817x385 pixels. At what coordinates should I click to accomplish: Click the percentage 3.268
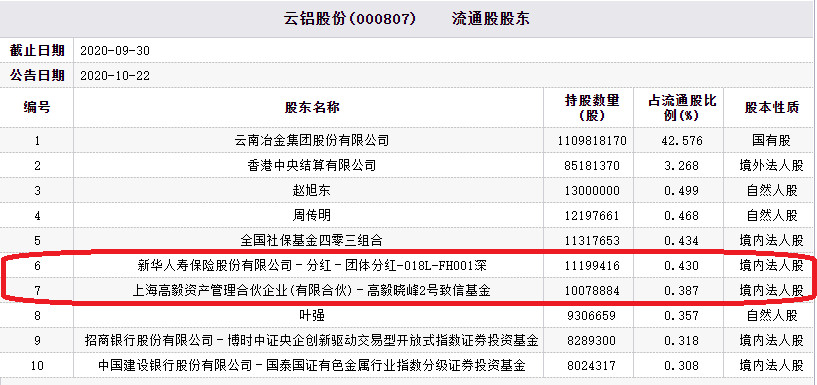(x=682, y=166)
